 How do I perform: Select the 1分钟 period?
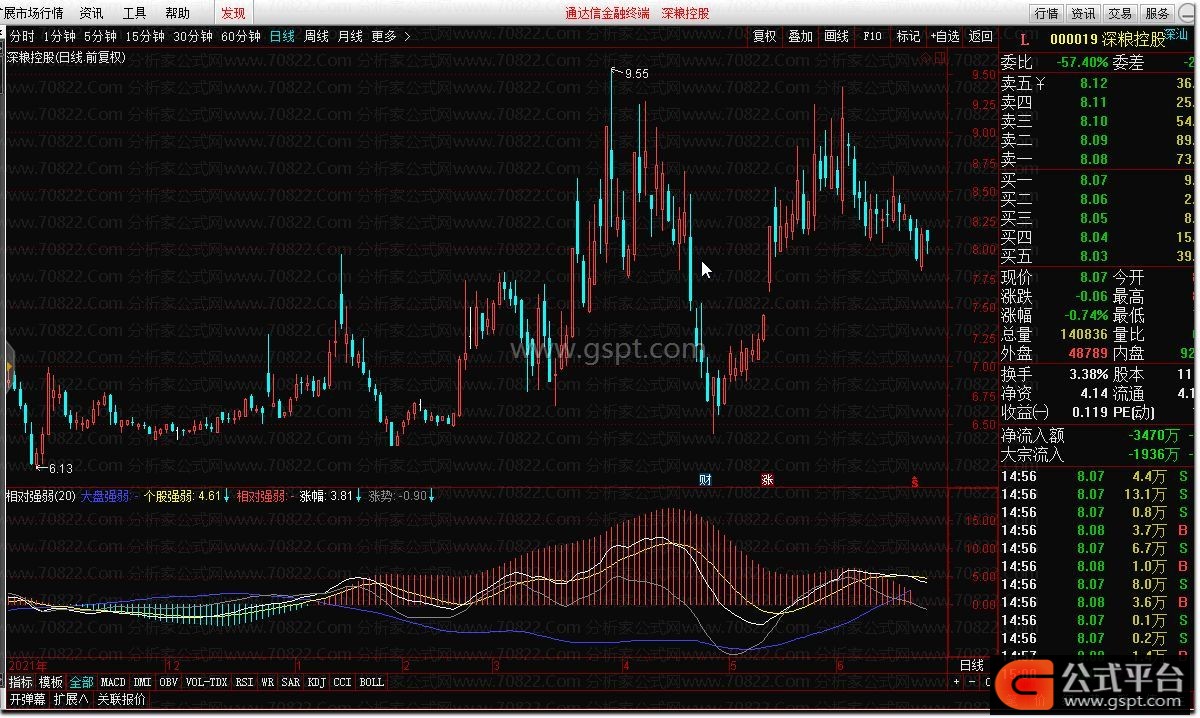click(60, 36)
